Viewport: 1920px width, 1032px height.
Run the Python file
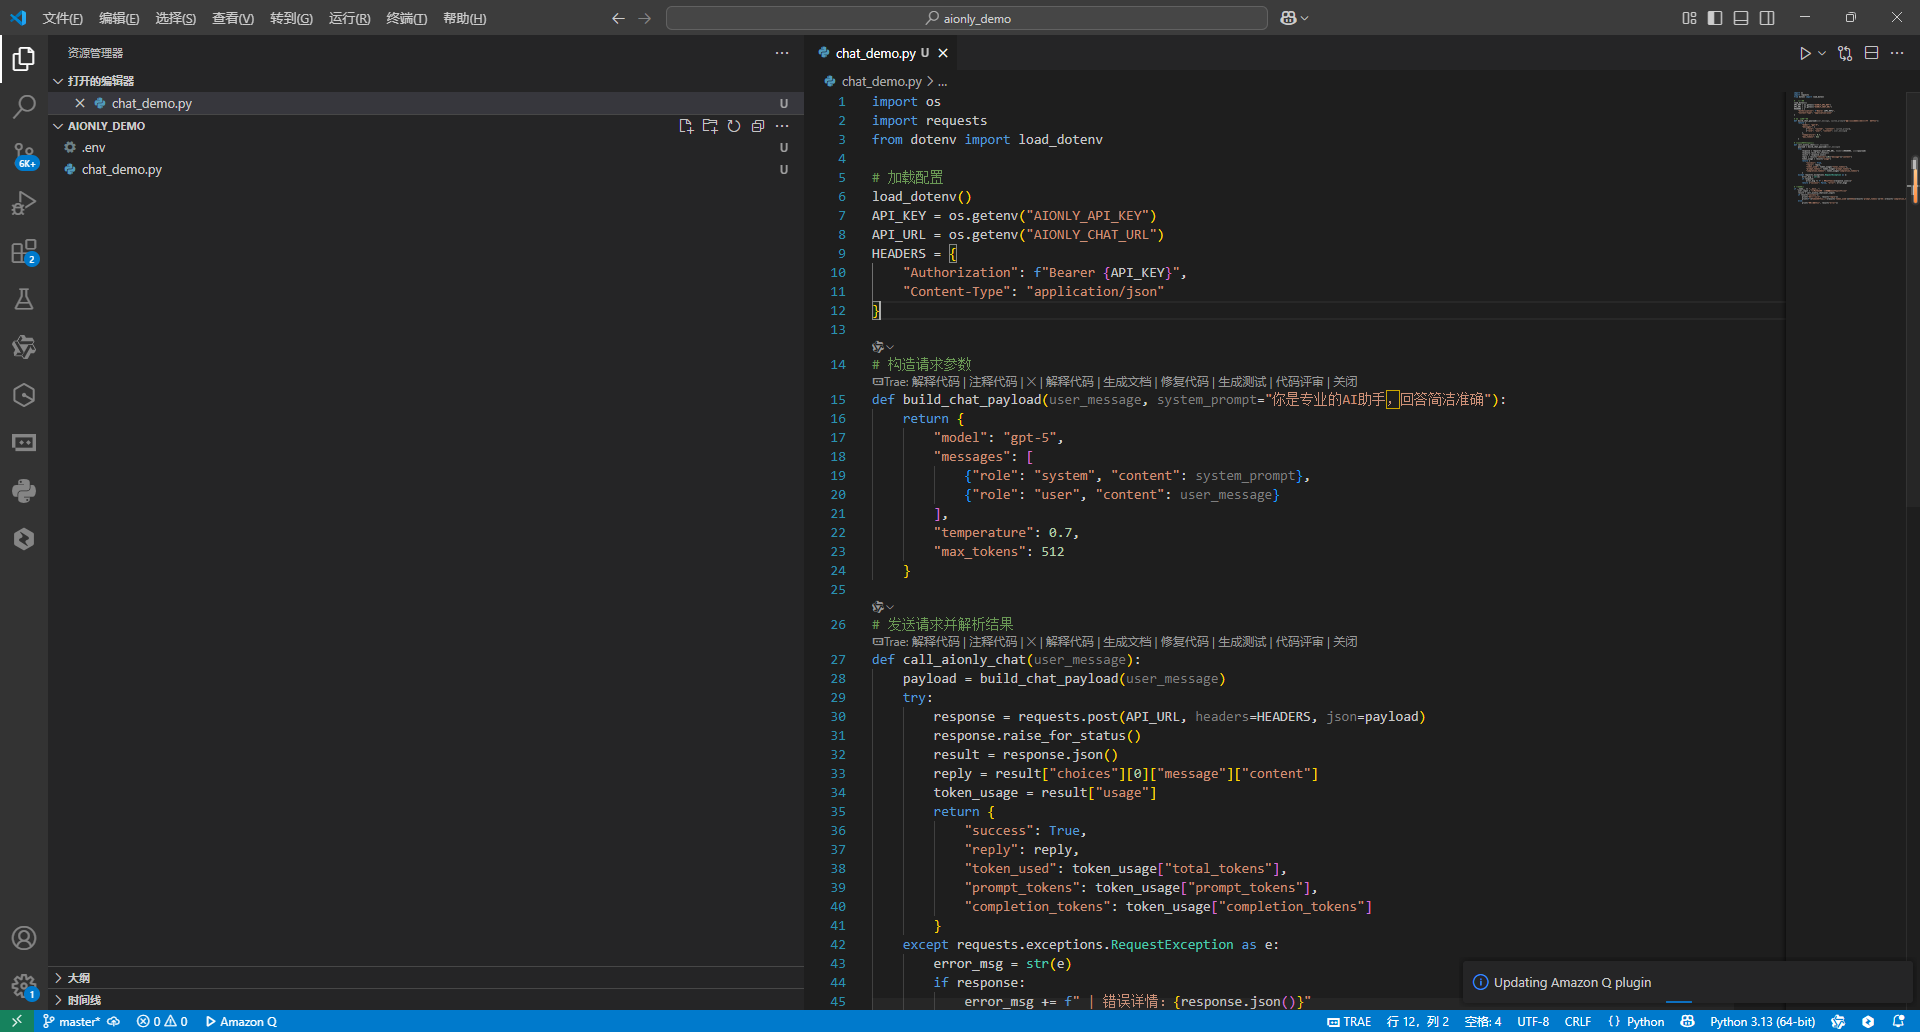point(1804,53)
